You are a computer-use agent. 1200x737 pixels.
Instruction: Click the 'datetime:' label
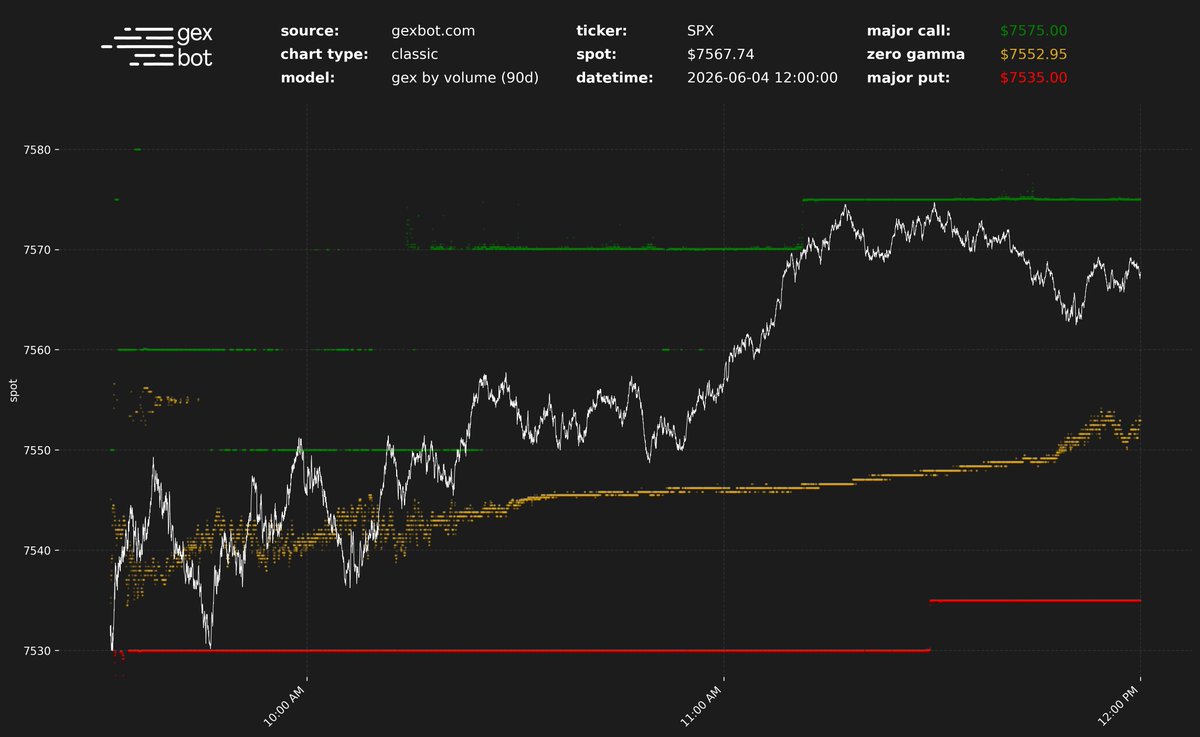(x=614, y=77)
